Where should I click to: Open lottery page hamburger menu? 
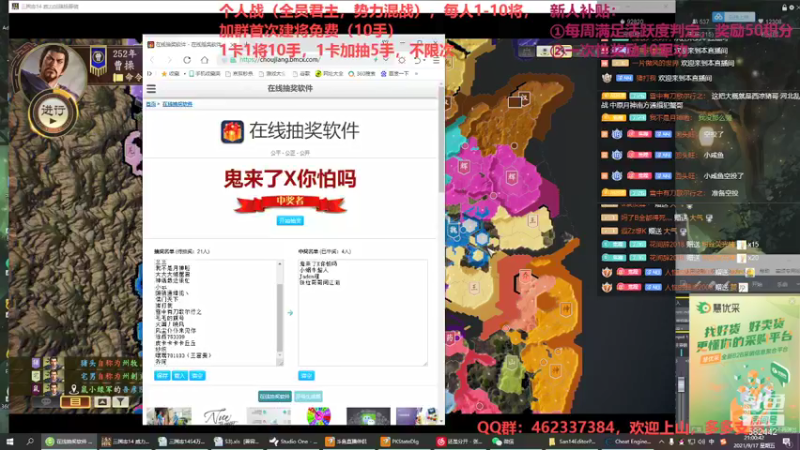[151, 89]
